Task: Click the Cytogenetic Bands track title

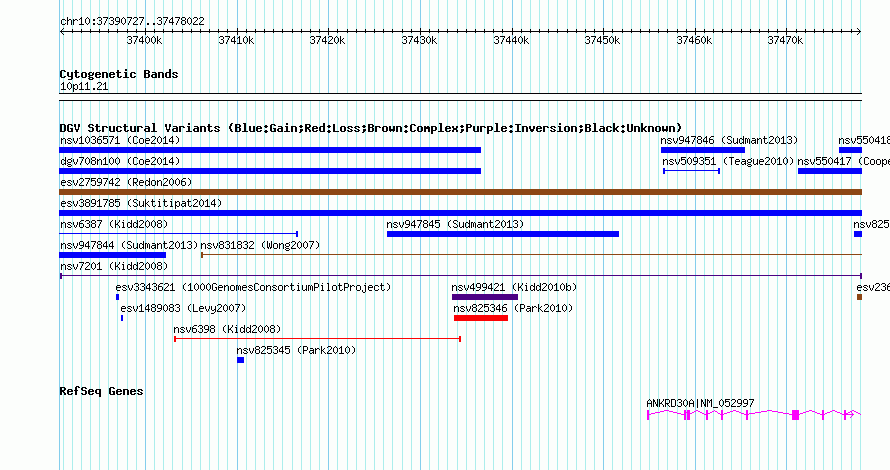Action: tap(119, 74)
